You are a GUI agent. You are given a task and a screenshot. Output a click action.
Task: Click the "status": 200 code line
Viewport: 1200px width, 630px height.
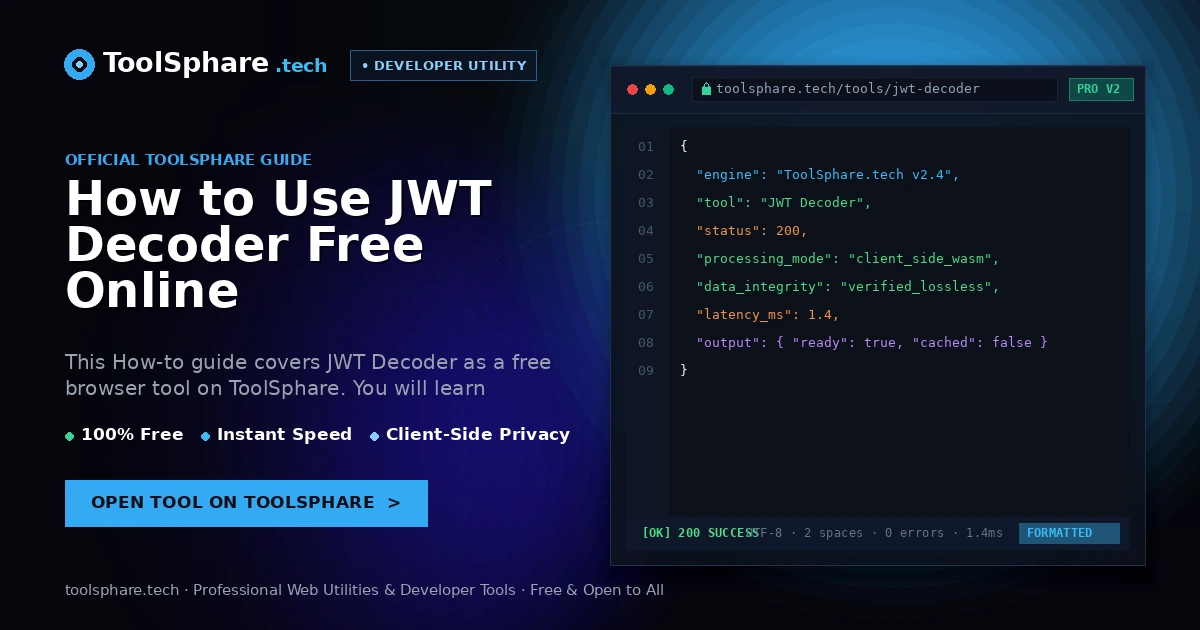[752, 231]
